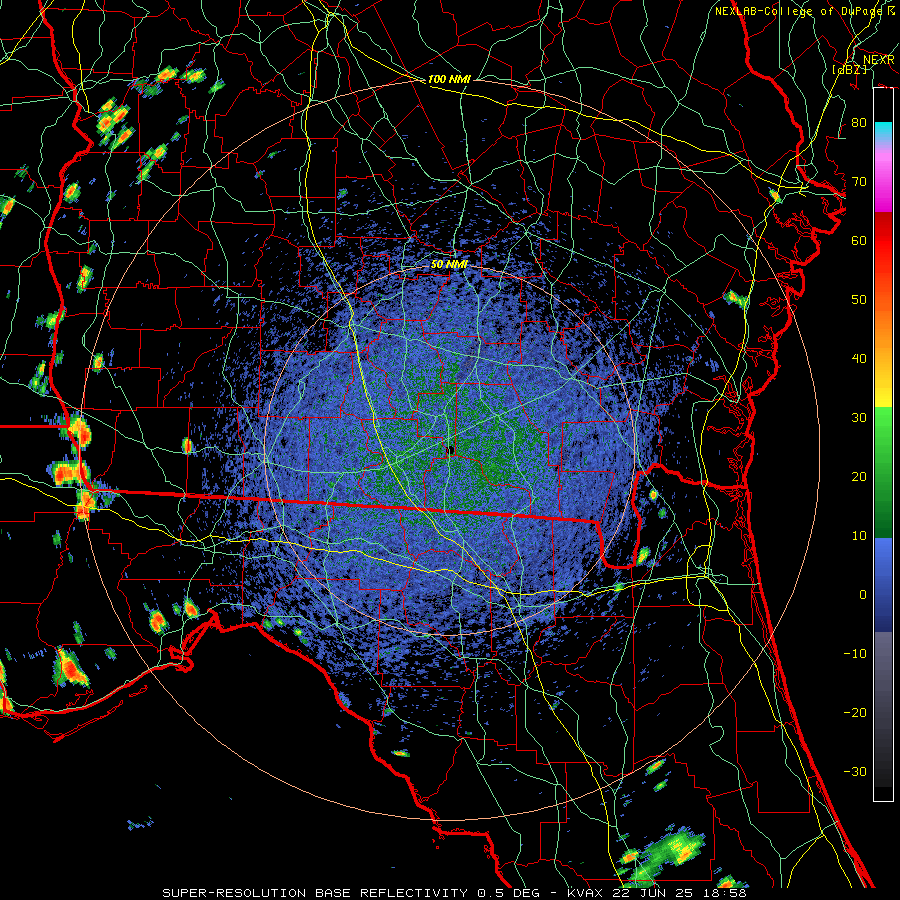Click the KVAX station identifier in caption
Viewport: 900px width, 900px height.
point(587,893)
